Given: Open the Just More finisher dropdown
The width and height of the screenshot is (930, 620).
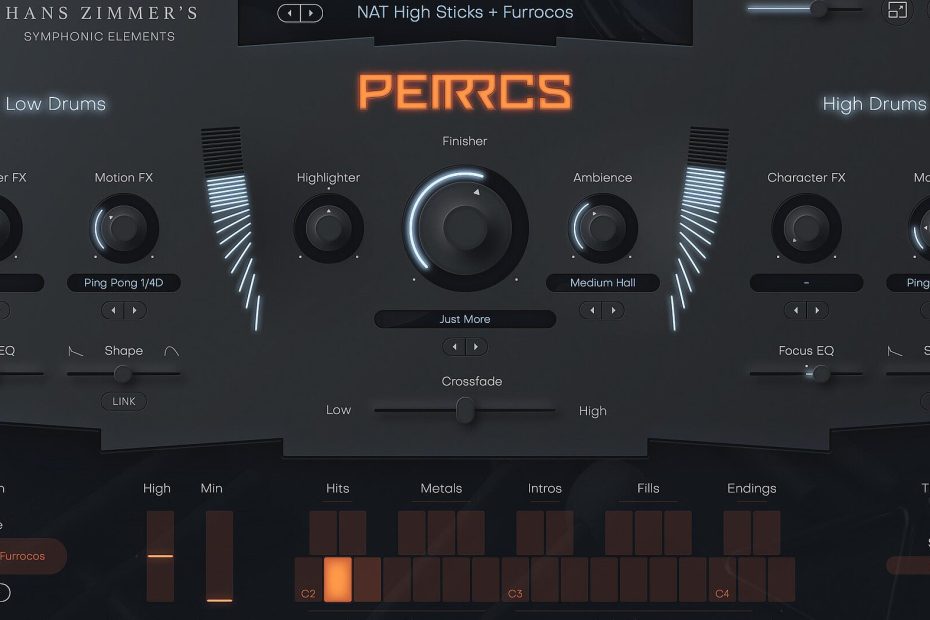Looking at the screenshot, I should pos(465,319).
